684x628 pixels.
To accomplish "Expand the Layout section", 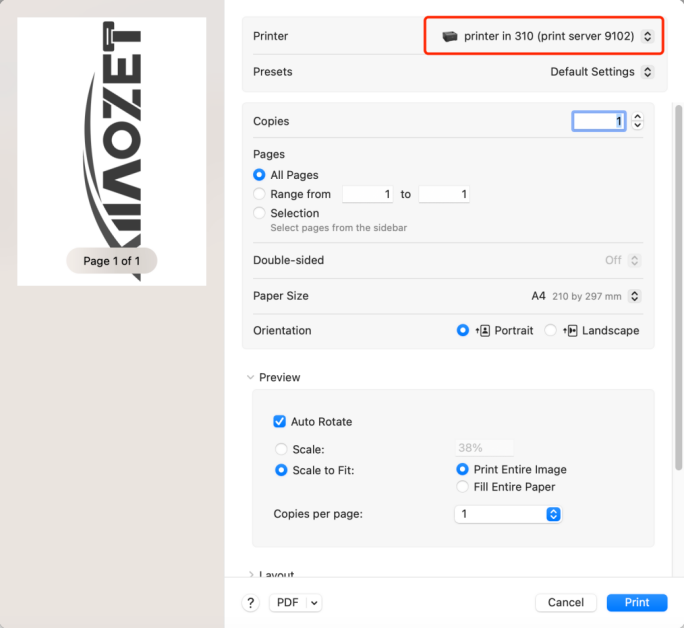I will point(250,575).
